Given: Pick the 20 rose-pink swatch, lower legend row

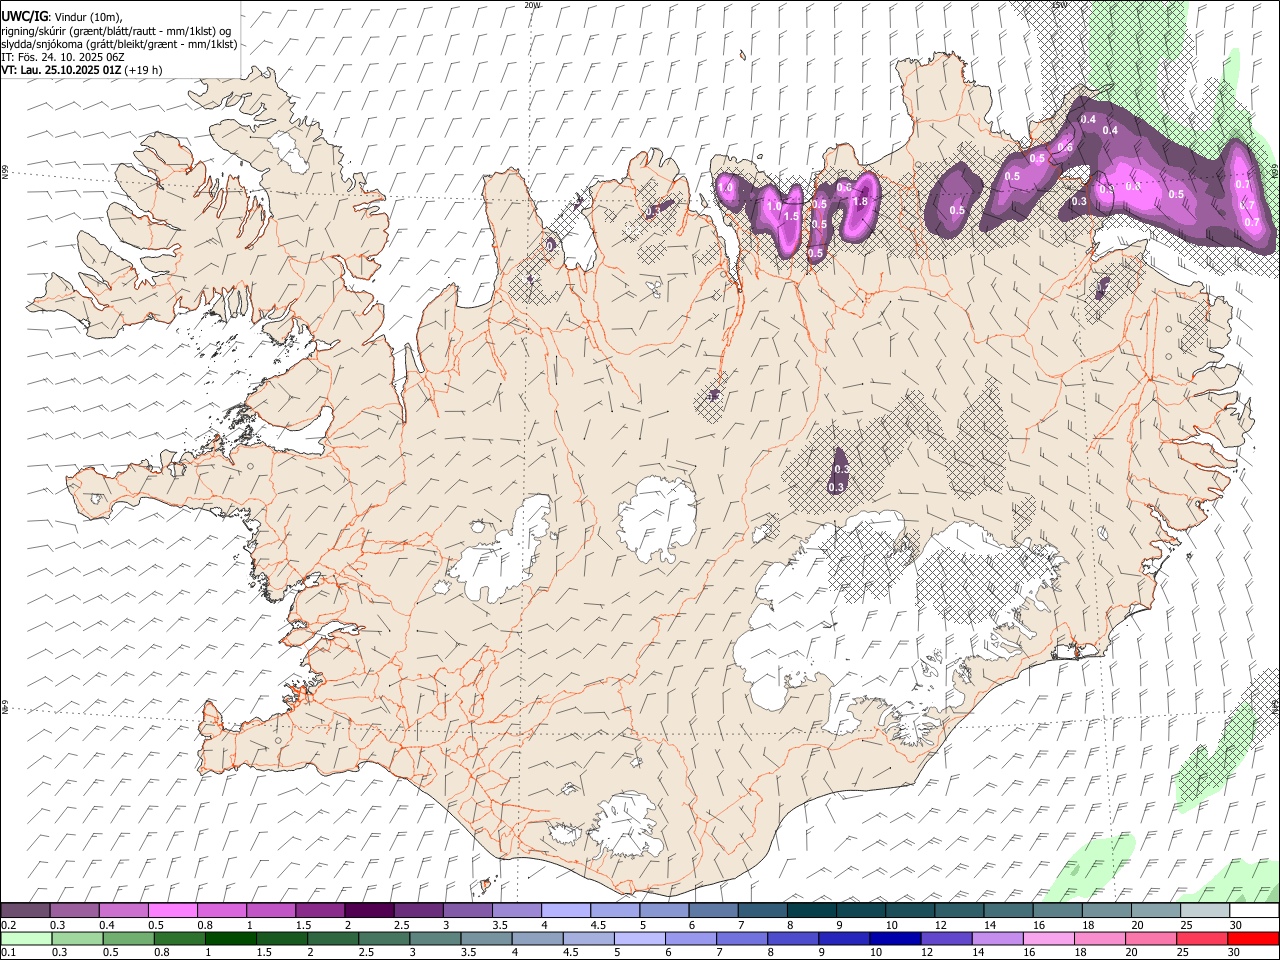Looking at the screenshot, I should tap(1150, 938).
